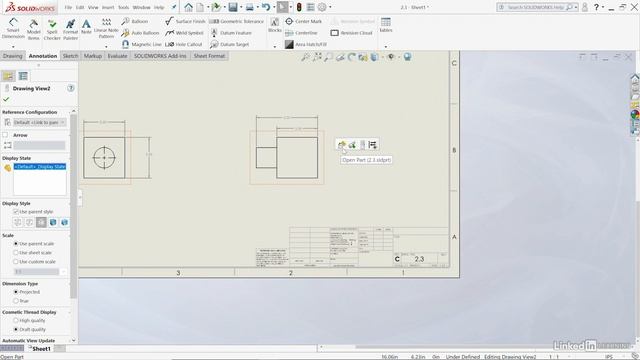The image size is (640, 360).
Task: Click the Home icon in title toolbar
Action: click(x=189, y=7)
